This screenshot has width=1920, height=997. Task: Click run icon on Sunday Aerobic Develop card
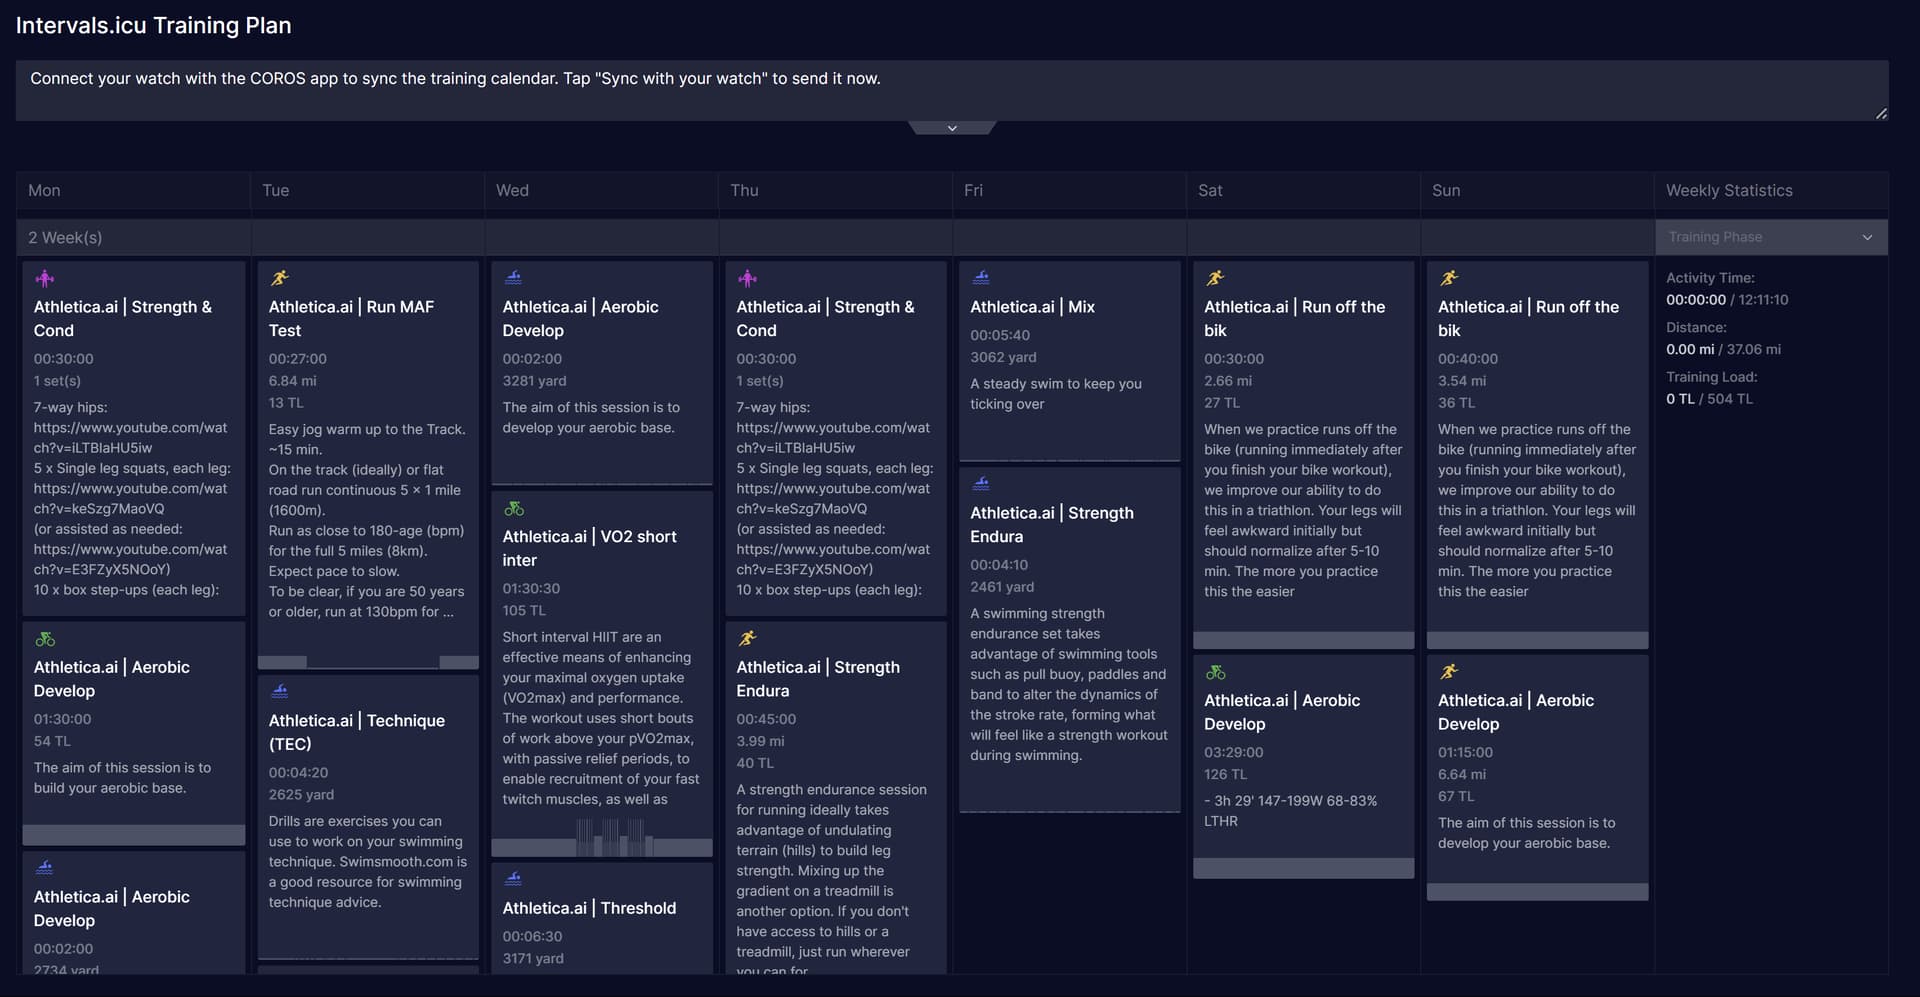[x=1449, y=671]
